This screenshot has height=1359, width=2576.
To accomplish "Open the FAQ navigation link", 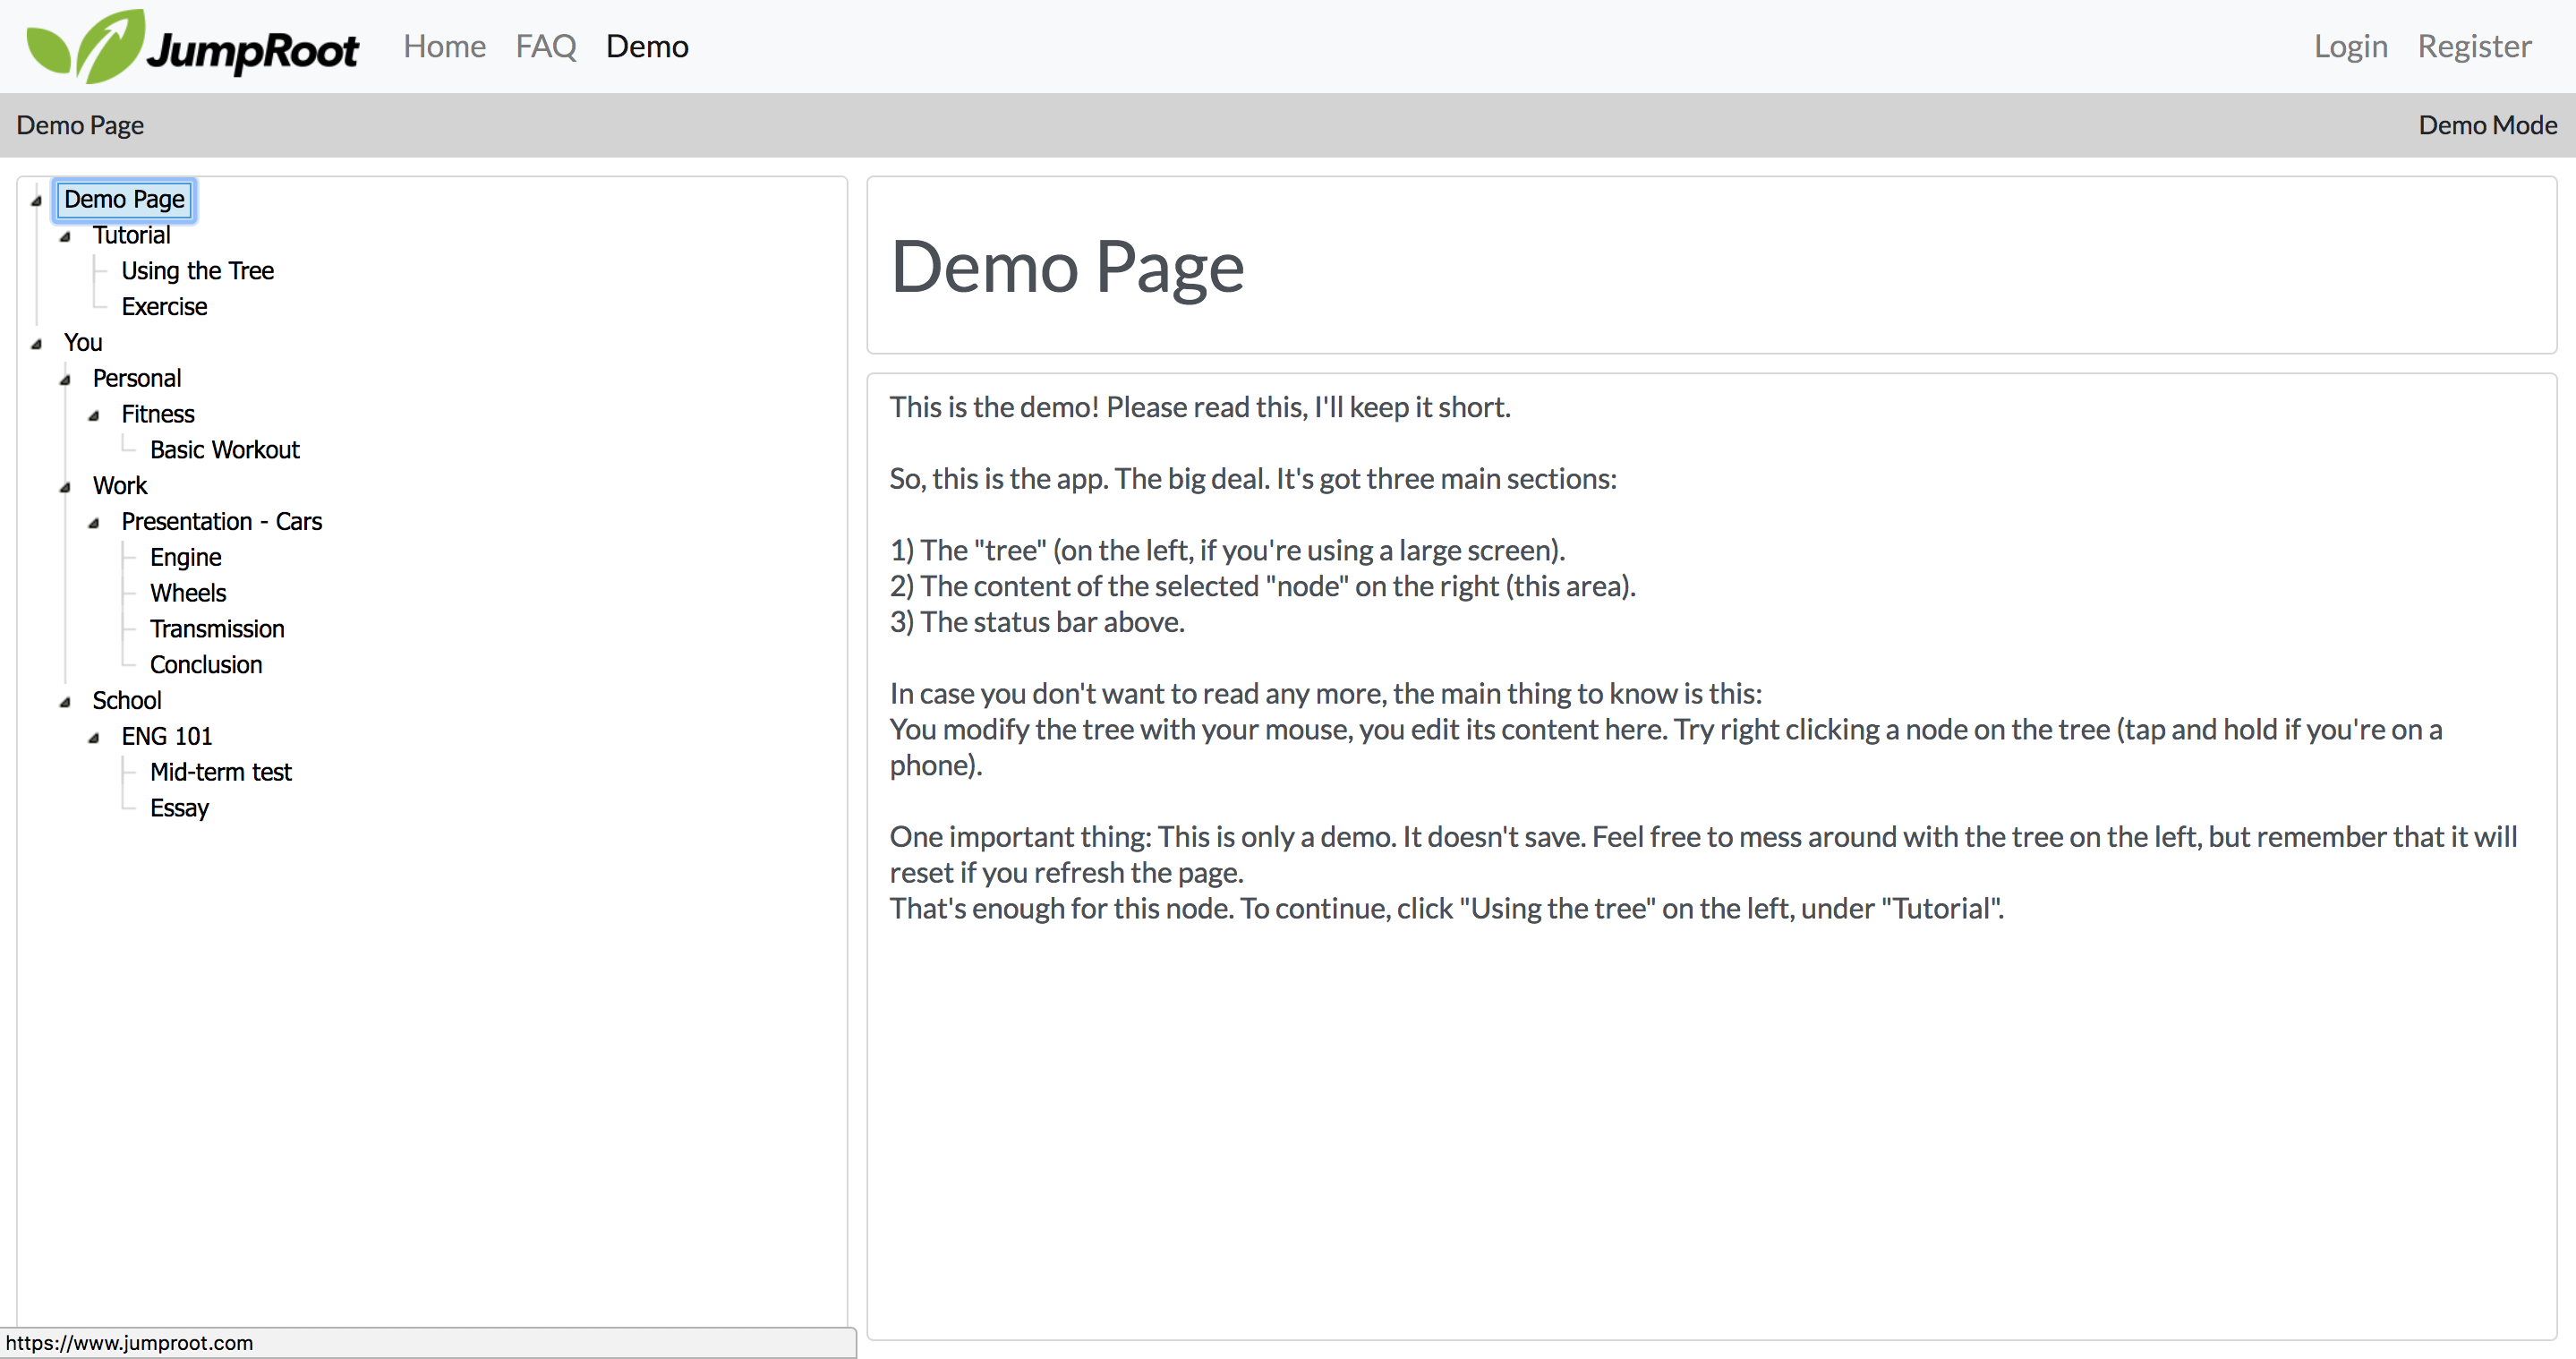I will [x=545, y=46].
